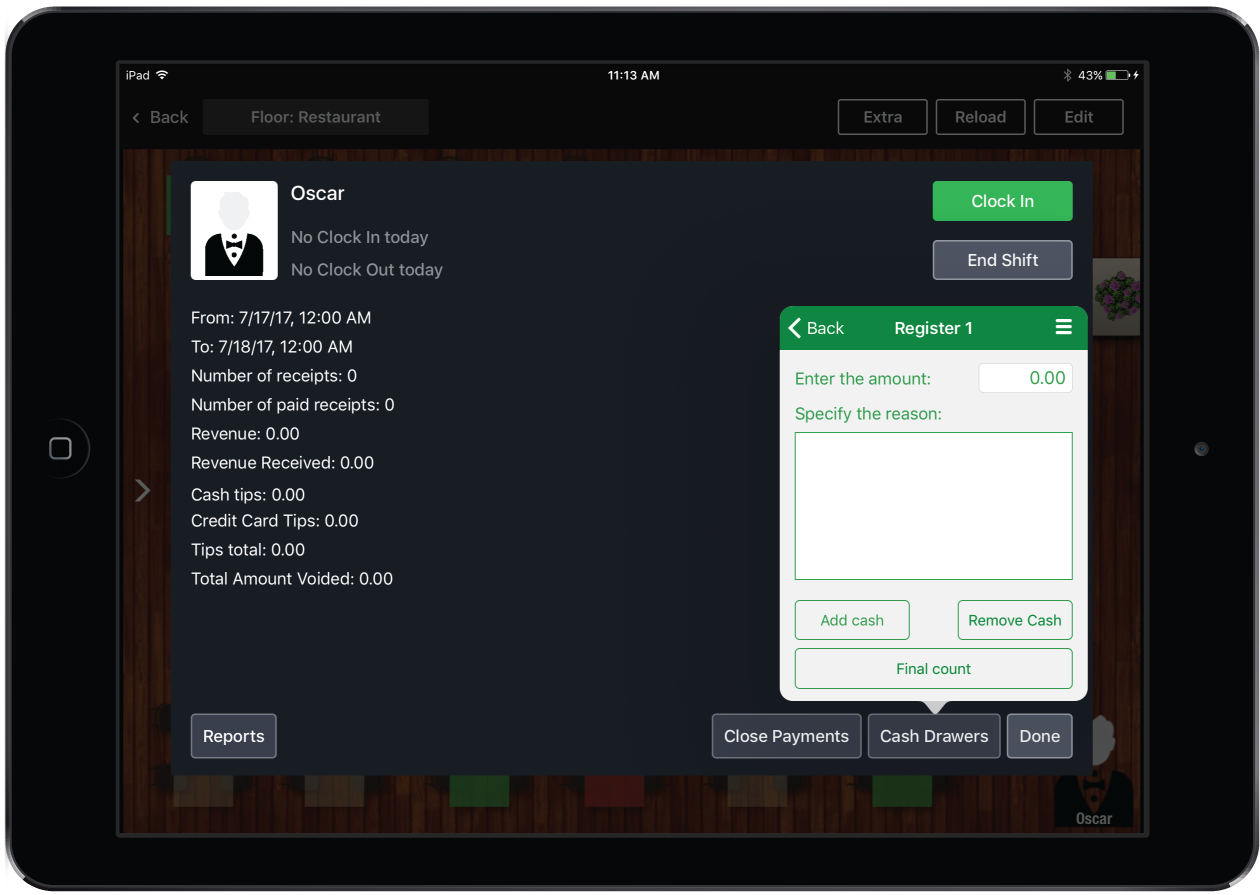Image resolution: width=1260 pixels, height=895 pixels.
Task: Tap 'From: 7/17/17, 12:00 AM' line
Action: point(281,318)
